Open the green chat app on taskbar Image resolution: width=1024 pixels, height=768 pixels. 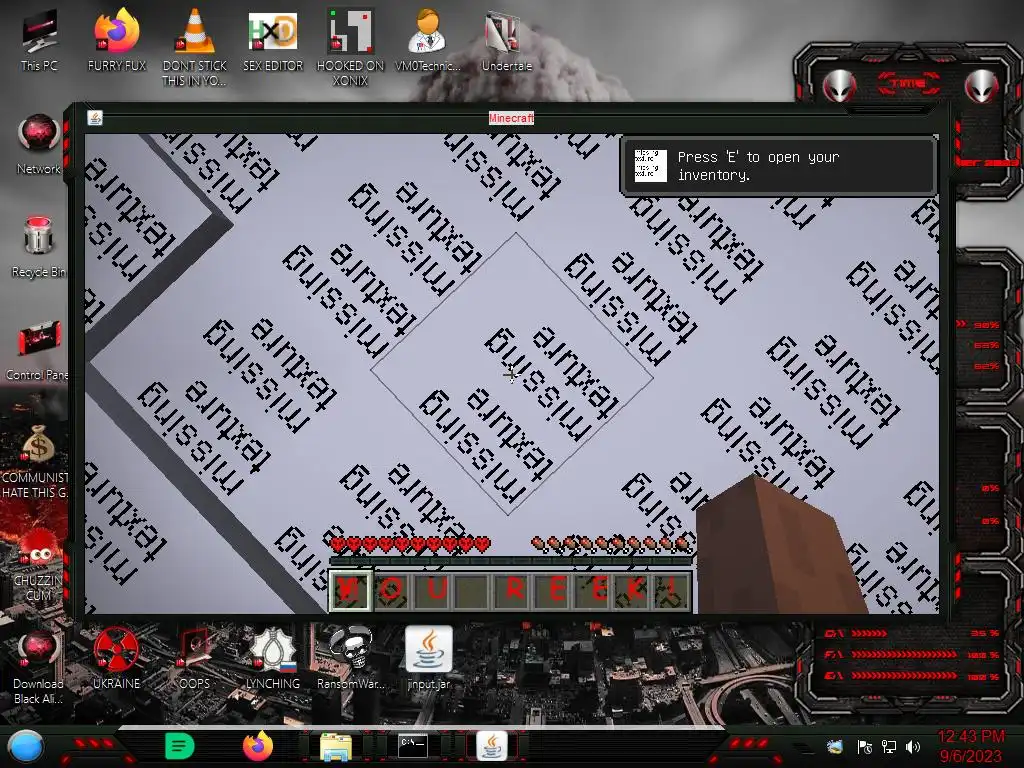coord(180,746)
